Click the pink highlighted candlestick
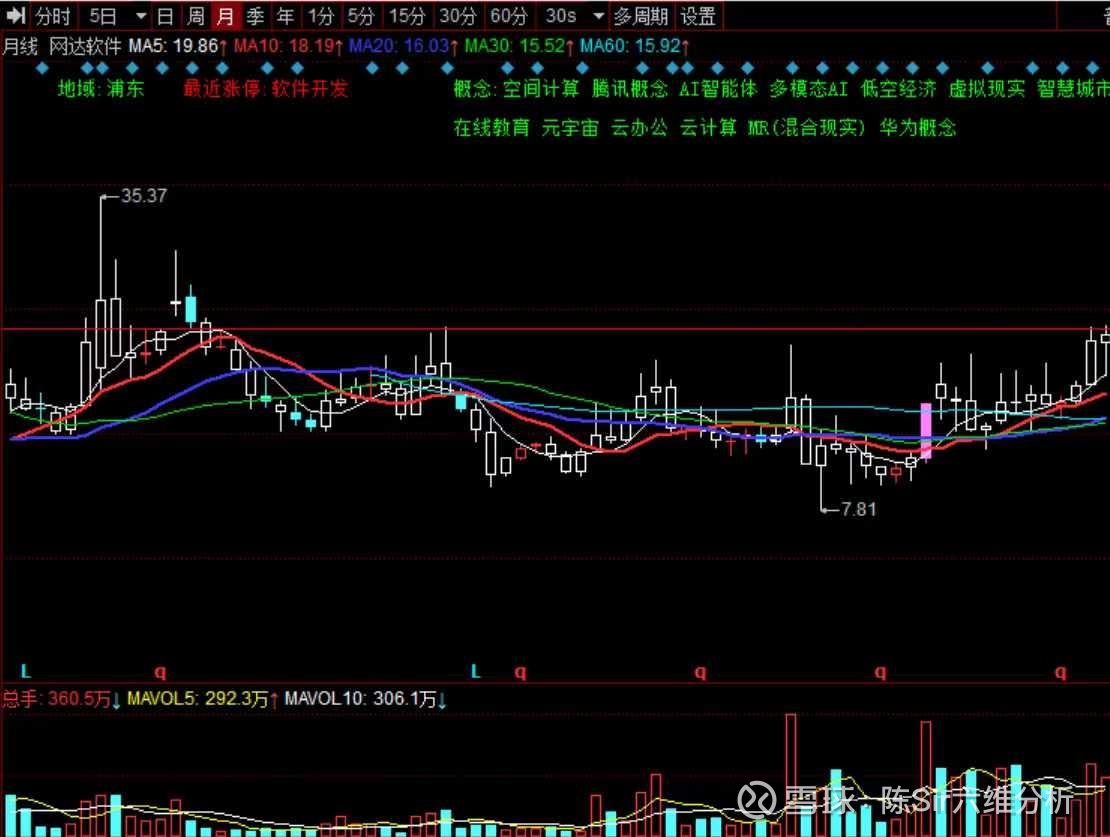The height and width of the screenshot is (837, 1110). pos(925,431)
